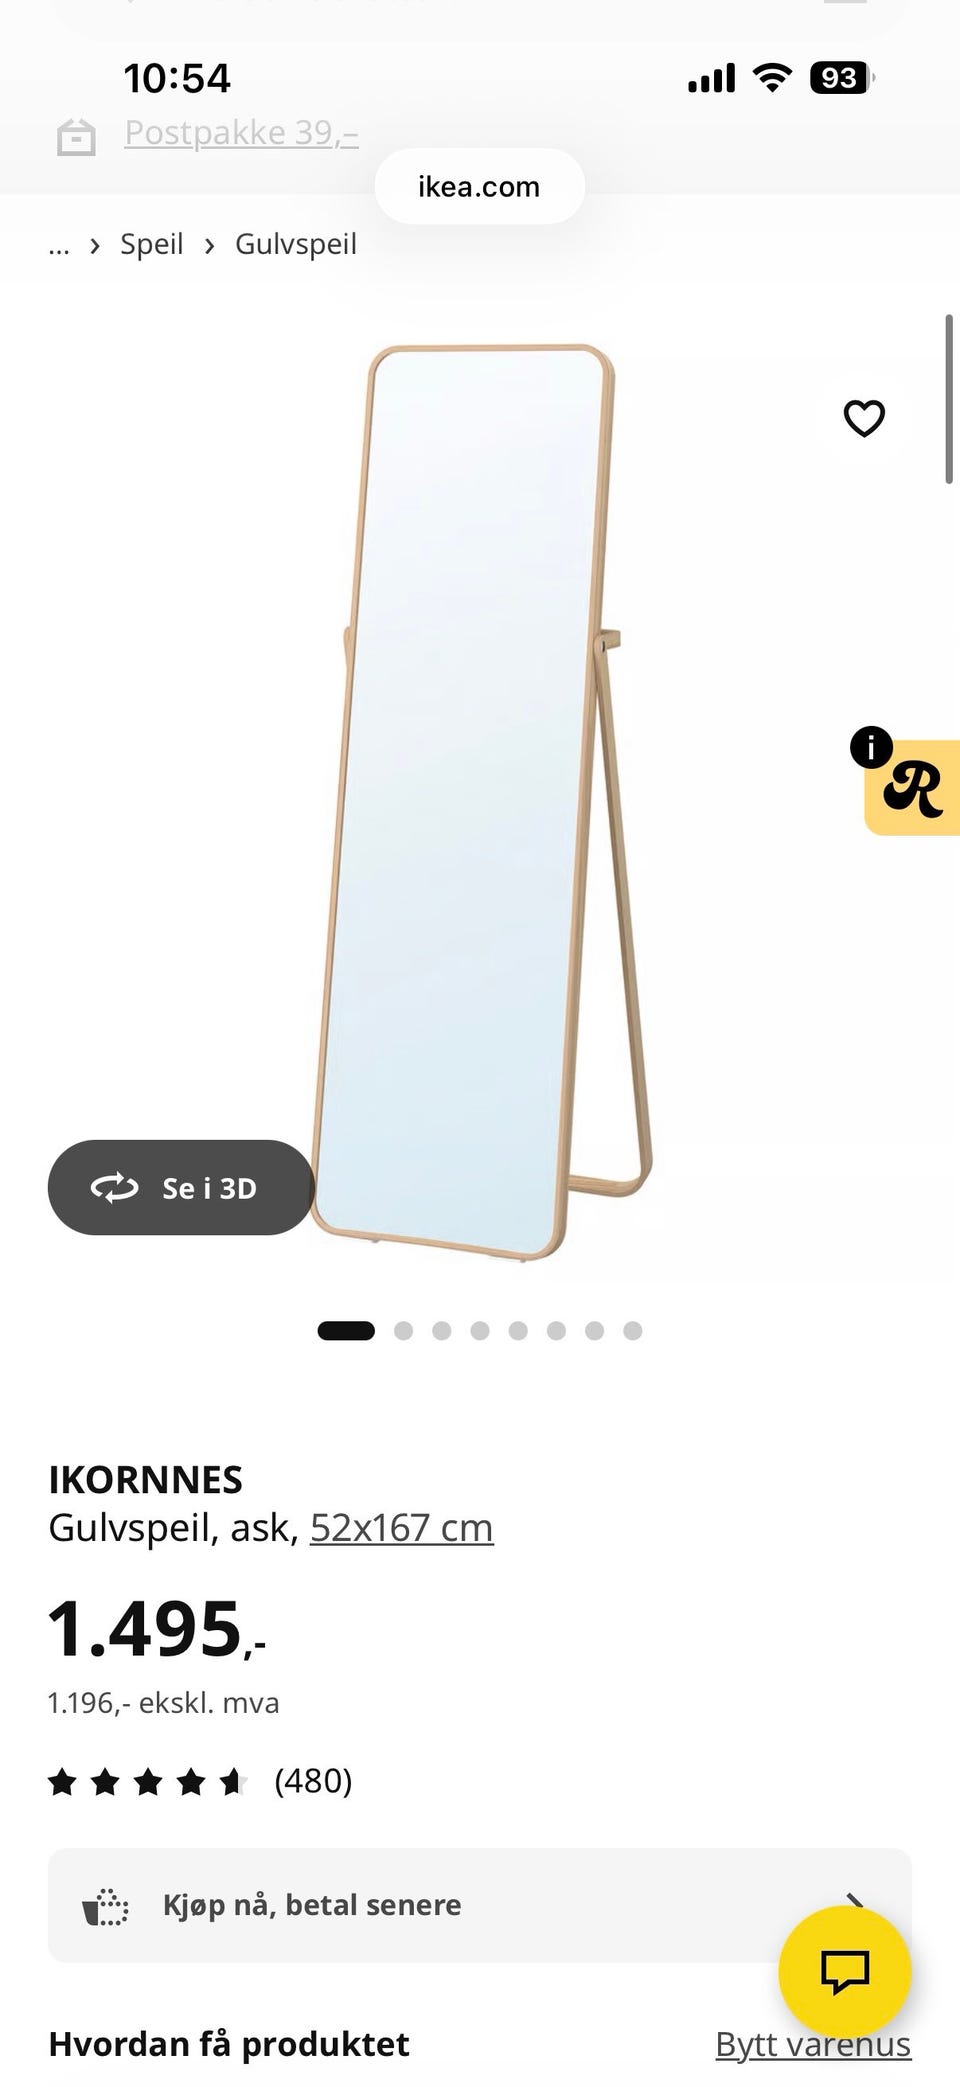
Task: Tap the star rating icons
Action: (148, 1781)
